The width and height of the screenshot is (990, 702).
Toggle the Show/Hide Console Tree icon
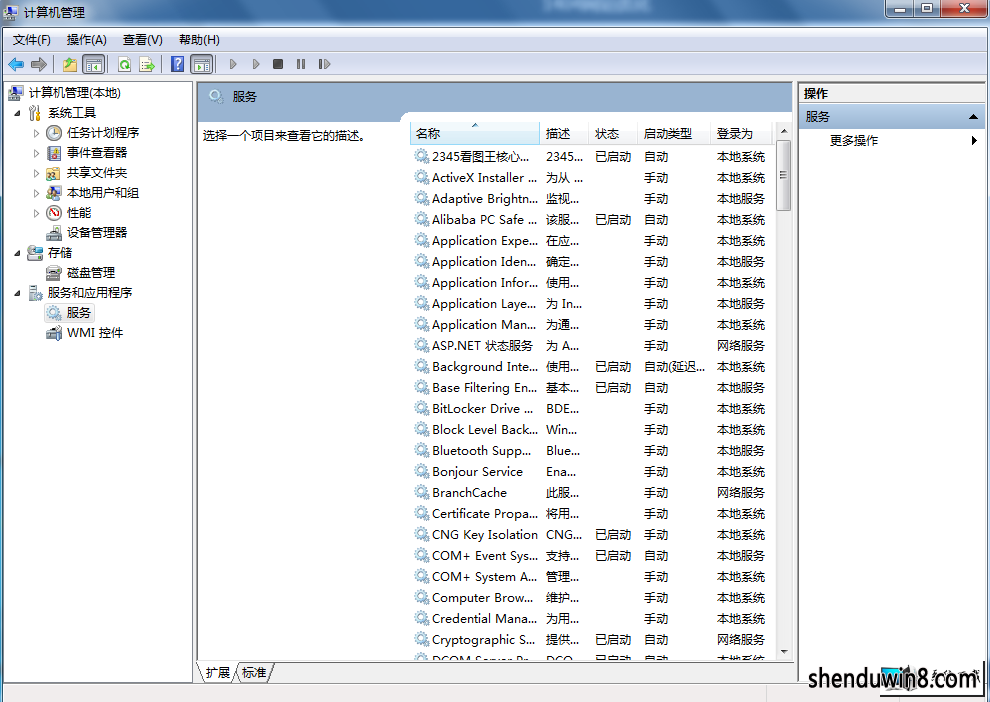coord(93,64)
